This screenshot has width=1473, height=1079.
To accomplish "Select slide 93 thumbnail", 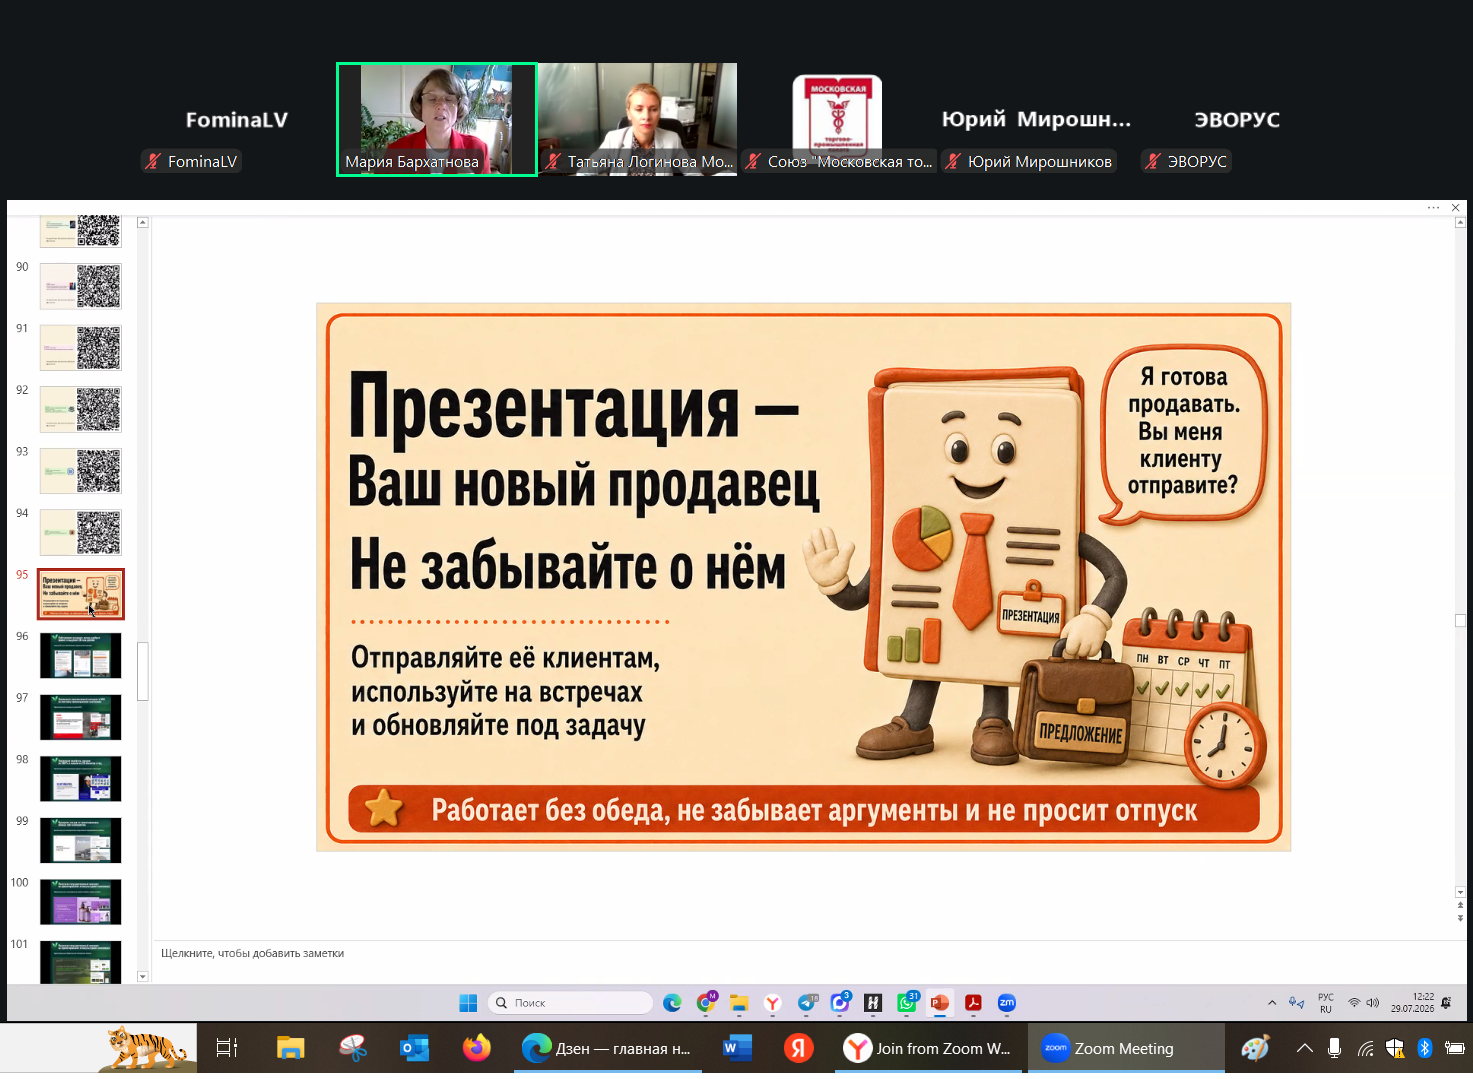I will point(81,471).
